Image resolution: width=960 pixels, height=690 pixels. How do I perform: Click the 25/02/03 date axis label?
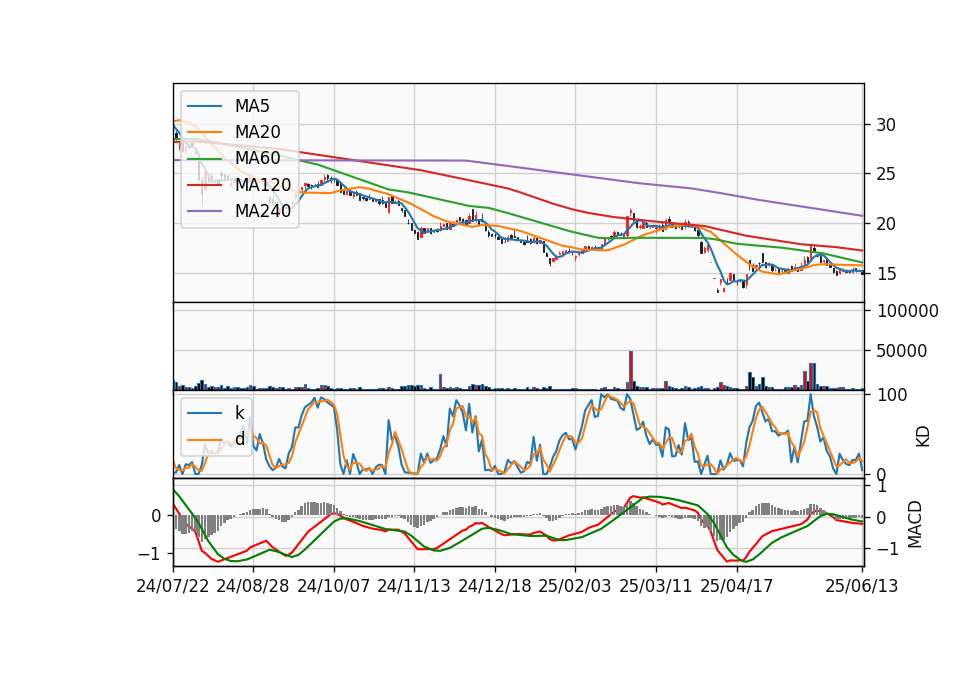(x=575, y=586)
